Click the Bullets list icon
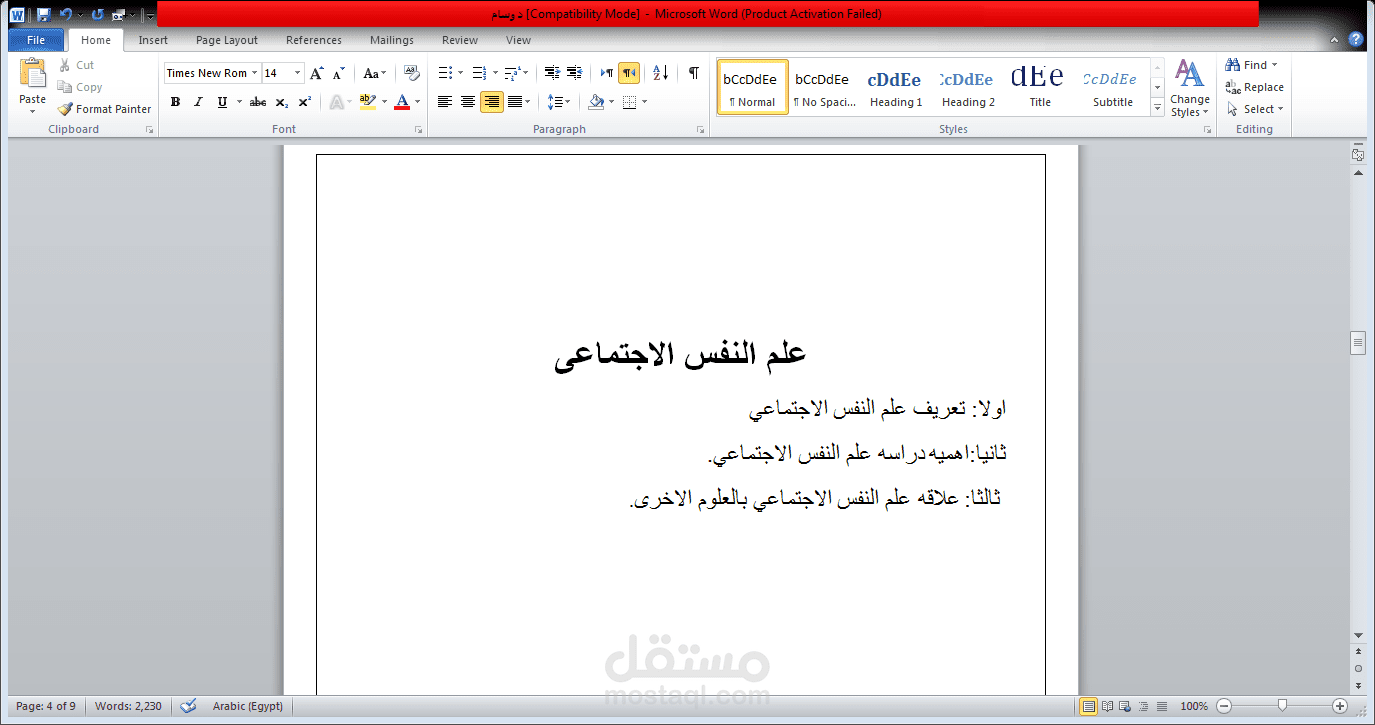Viewport: 1375px width, 725px height. click(446, 73)
